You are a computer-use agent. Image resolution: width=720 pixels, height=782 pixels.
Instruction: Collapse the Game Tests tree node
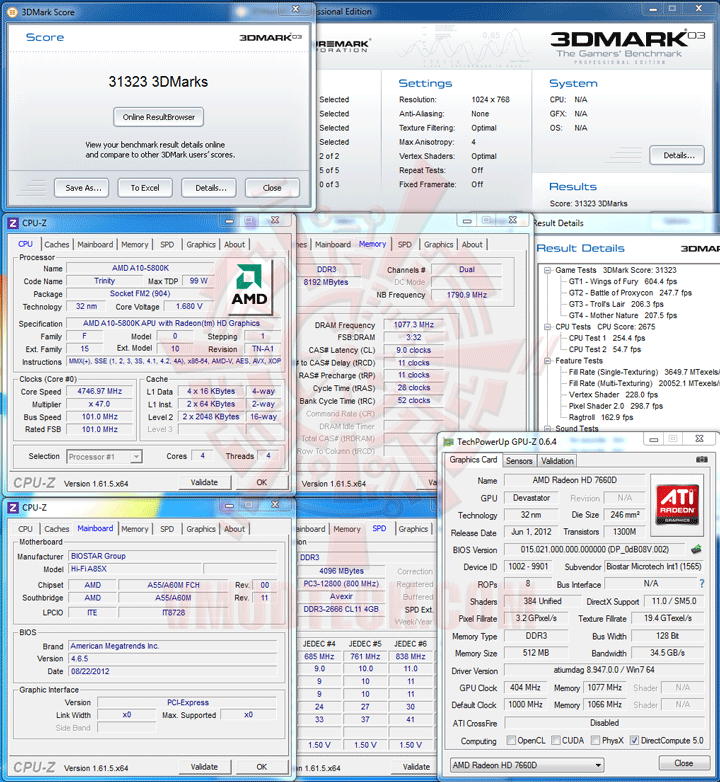547,270
